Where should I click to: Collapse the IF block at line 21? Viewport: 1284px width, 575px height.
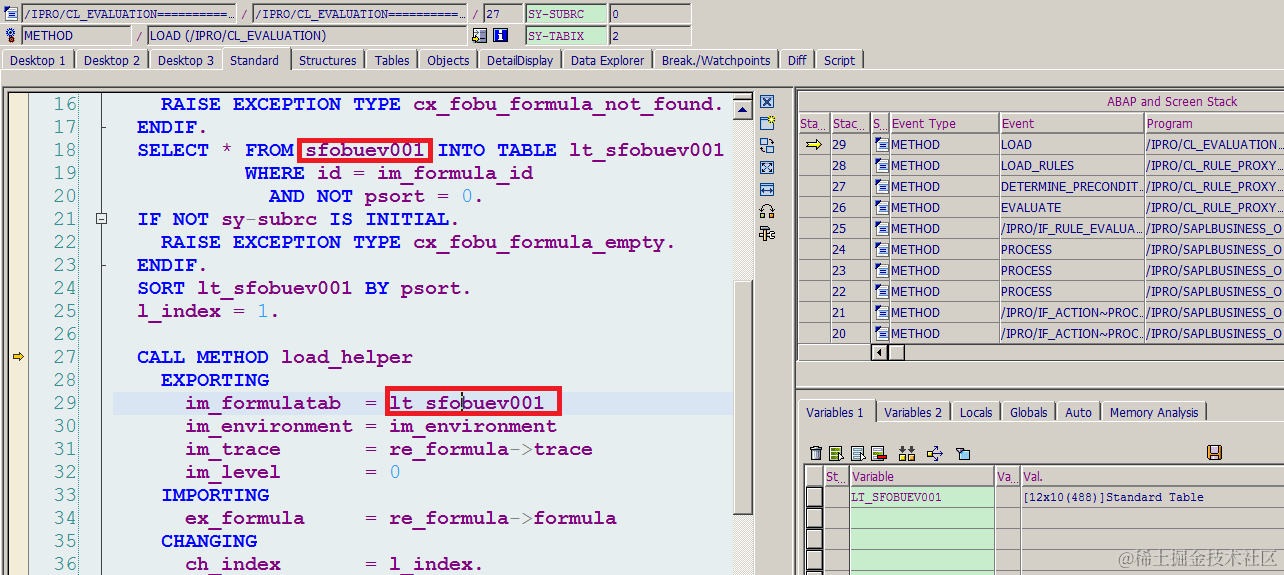101,218
